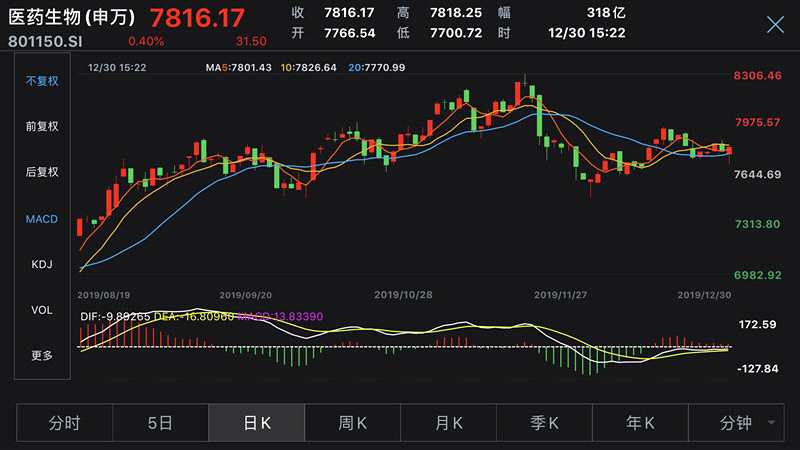This screenshot has width=800, height=450.
Task: Click the low price 7700.72
Action: tap(456, 33)
